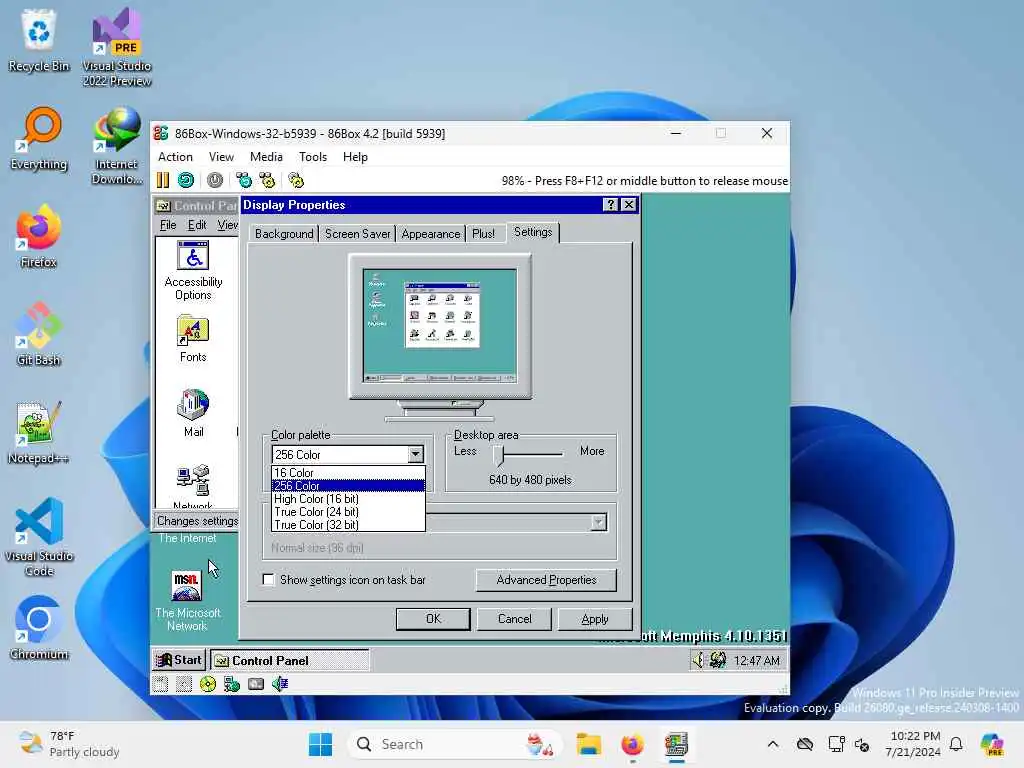
Task: Open the Fonts folder icon
Action: 193,339
